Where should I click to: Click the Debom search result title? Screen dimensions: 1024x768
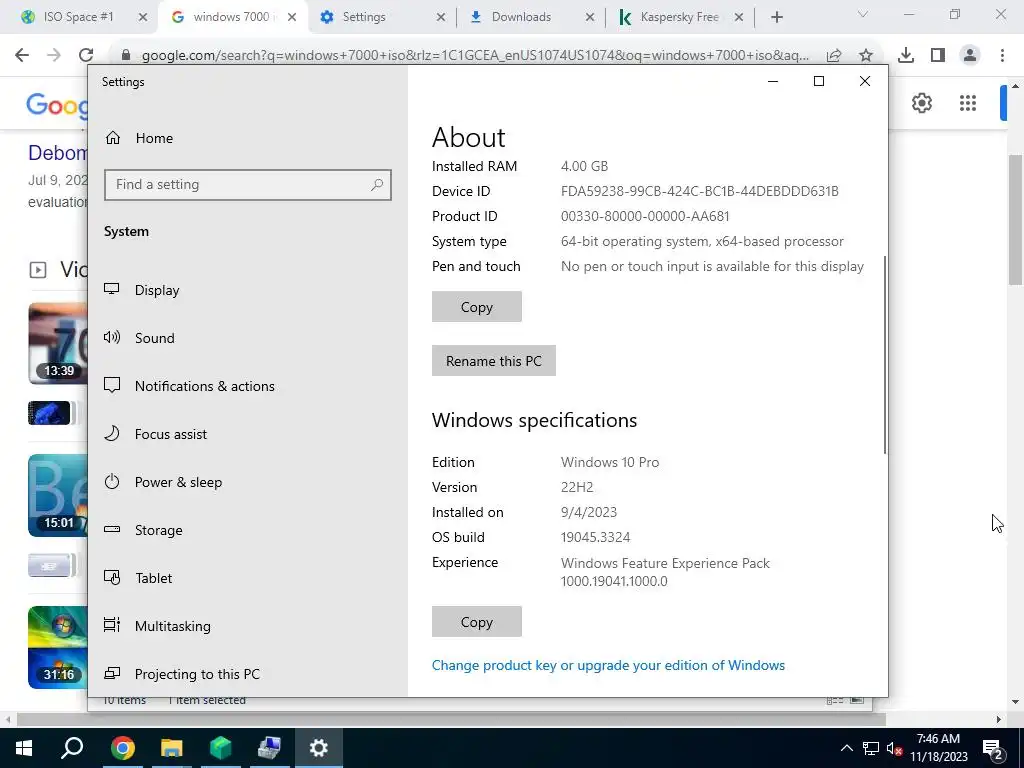(x=57, y=153)
